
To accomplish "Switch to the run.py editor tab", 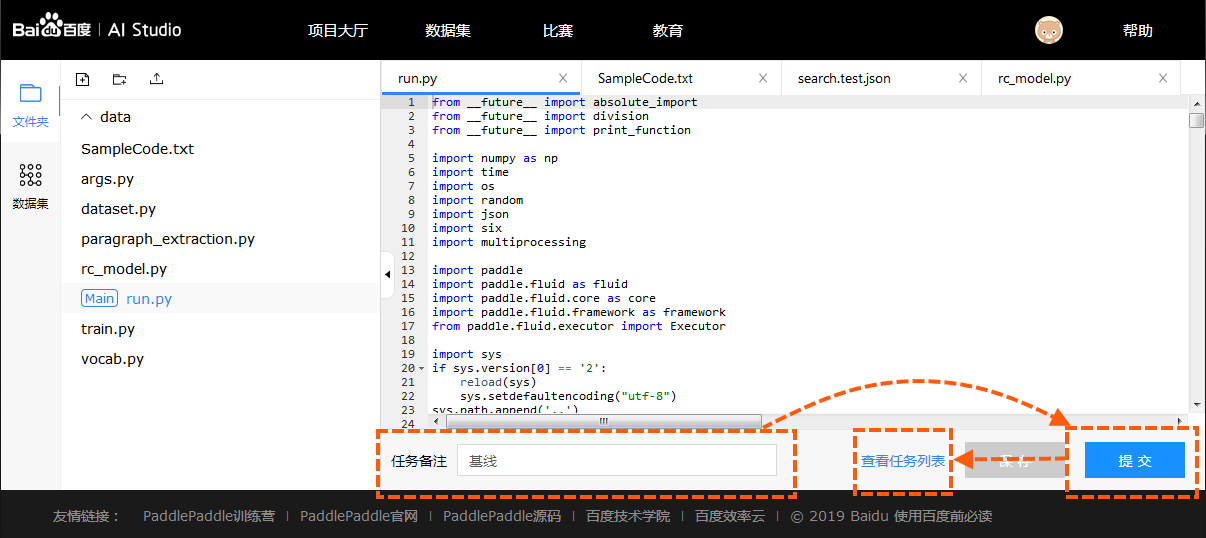I will [x=481, y=78].
